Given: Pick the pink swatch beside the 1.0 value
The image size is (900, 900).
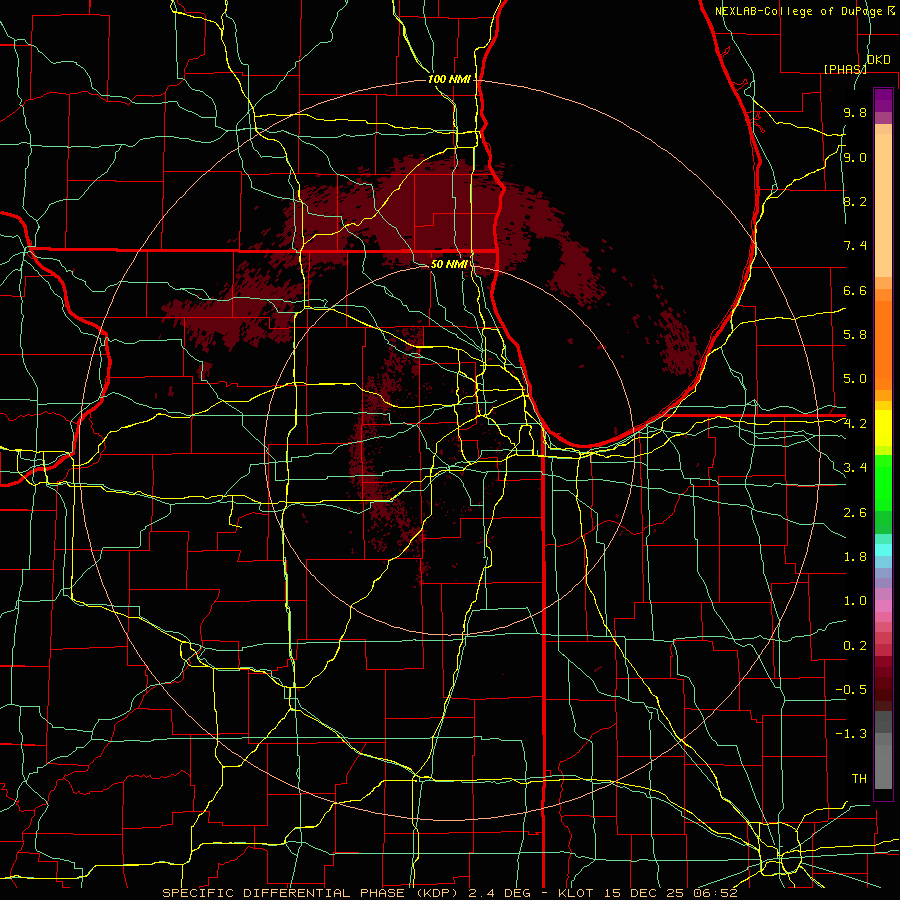Looking at the screenshot, I should click(883, 606).
